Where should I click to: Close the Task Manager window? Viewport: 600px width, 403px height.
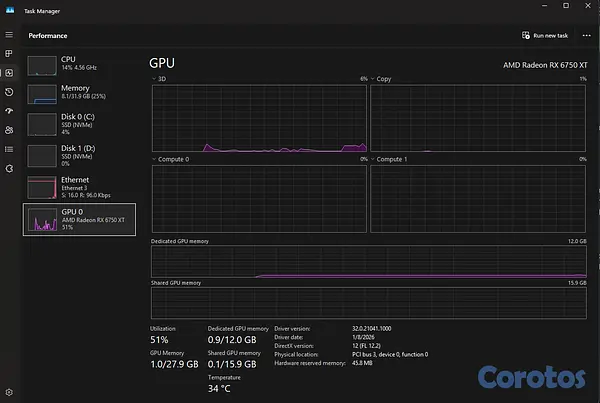588,6
